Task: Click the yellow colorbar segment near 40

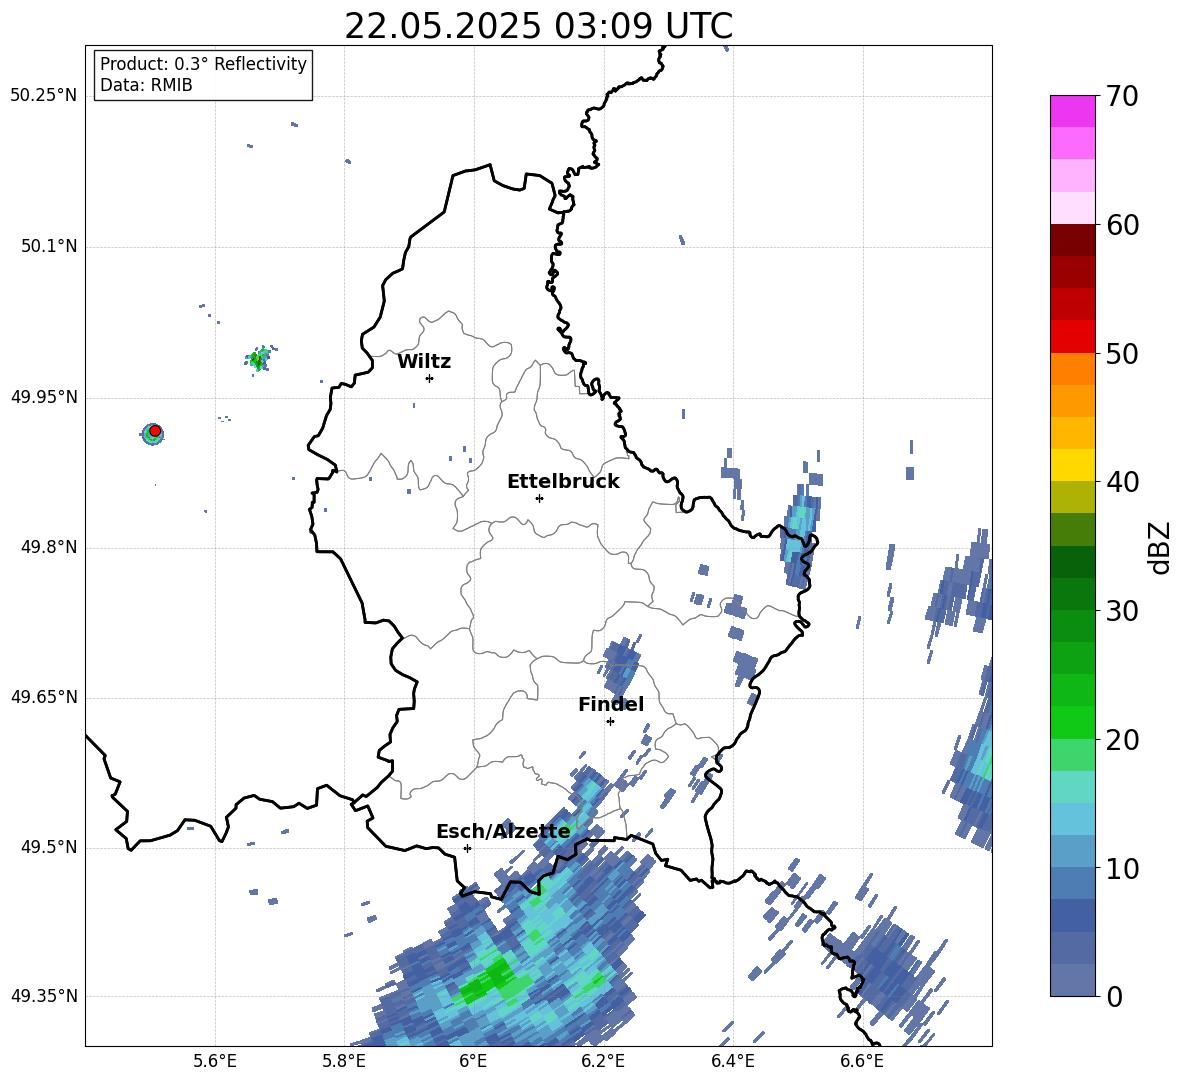Action: [x=1072, y=465]
